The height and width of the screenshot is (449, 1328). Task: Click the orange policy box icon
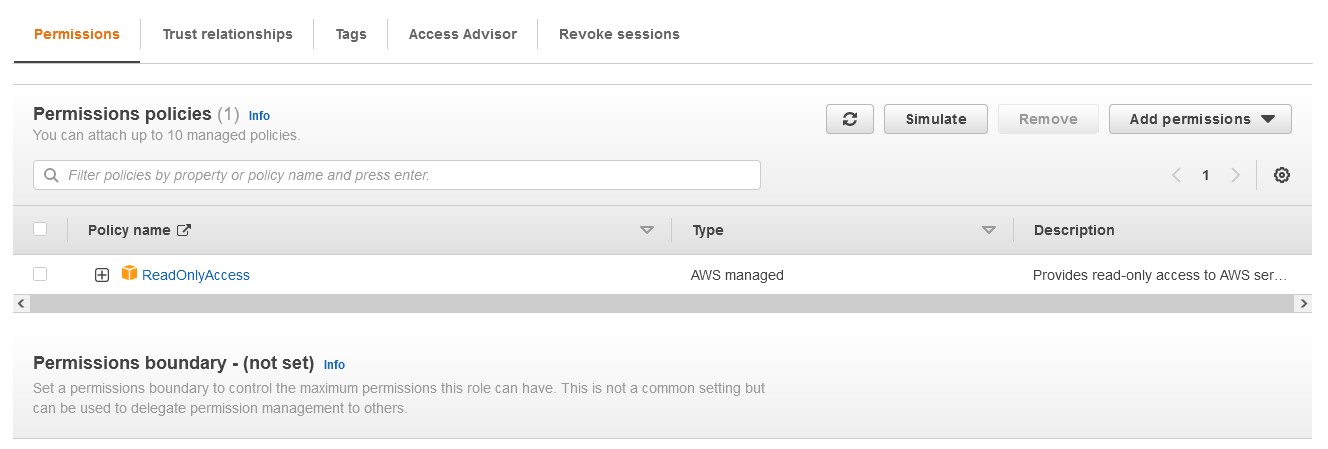click(x=129, y=273)
